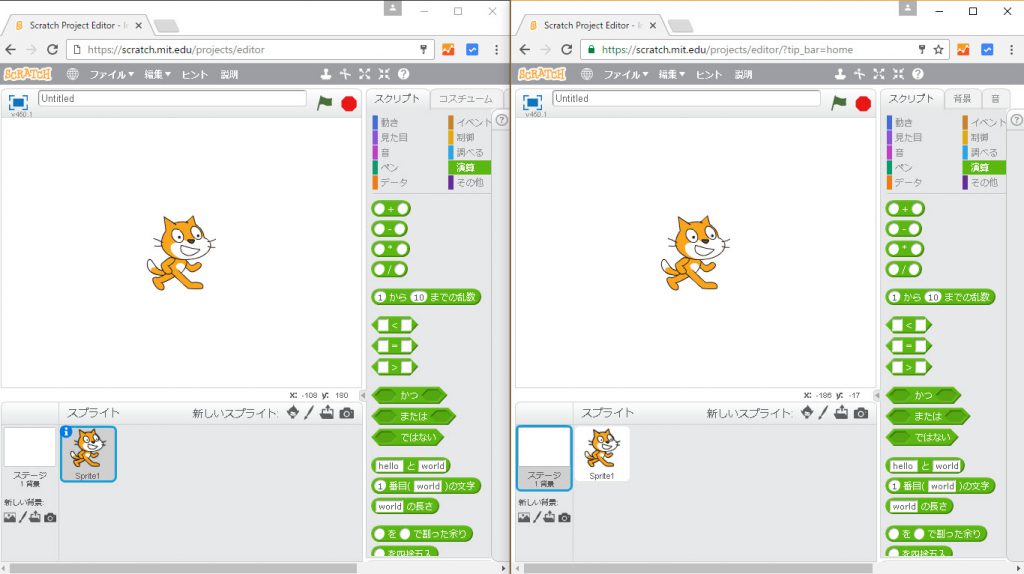Bookmark page star icon in right browser
Viewport: 1024px width, 574px height.
(x=938, y=50)
